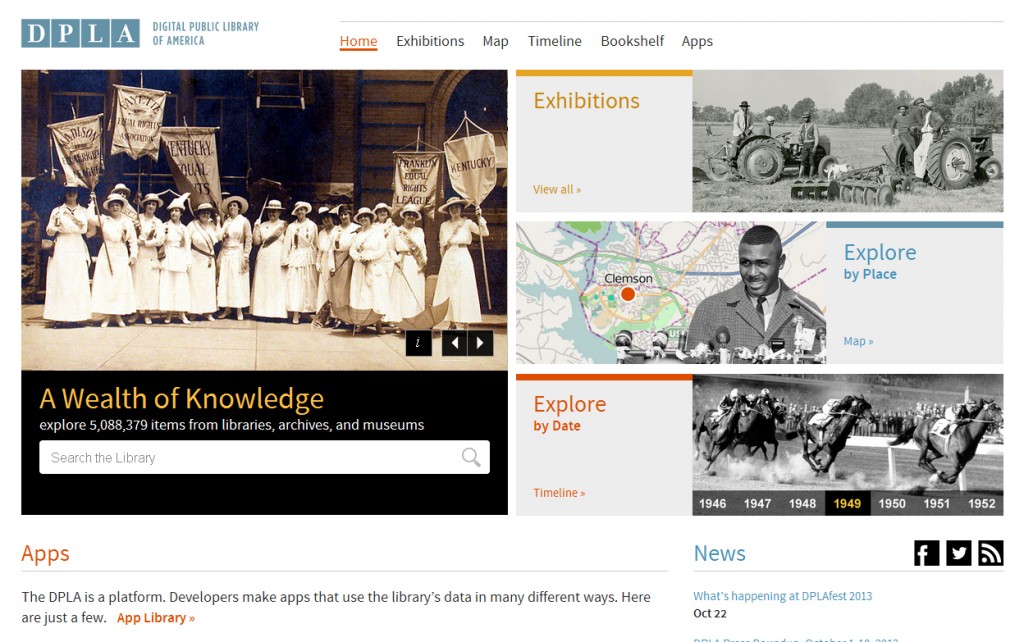The height and width of the screenshot is (642, 1024).
Task: Go to the previous slideshow image
Action: (455, 343)
